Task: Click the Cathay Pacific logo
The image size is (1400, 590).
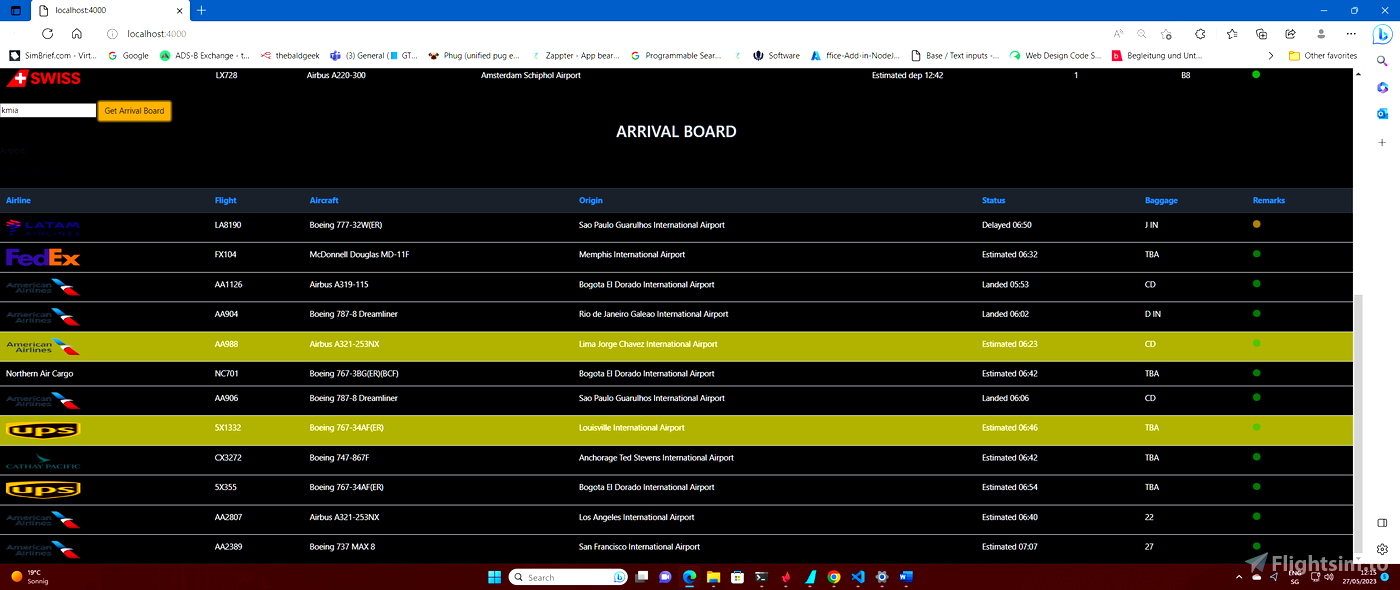Action: click(43, 461)
